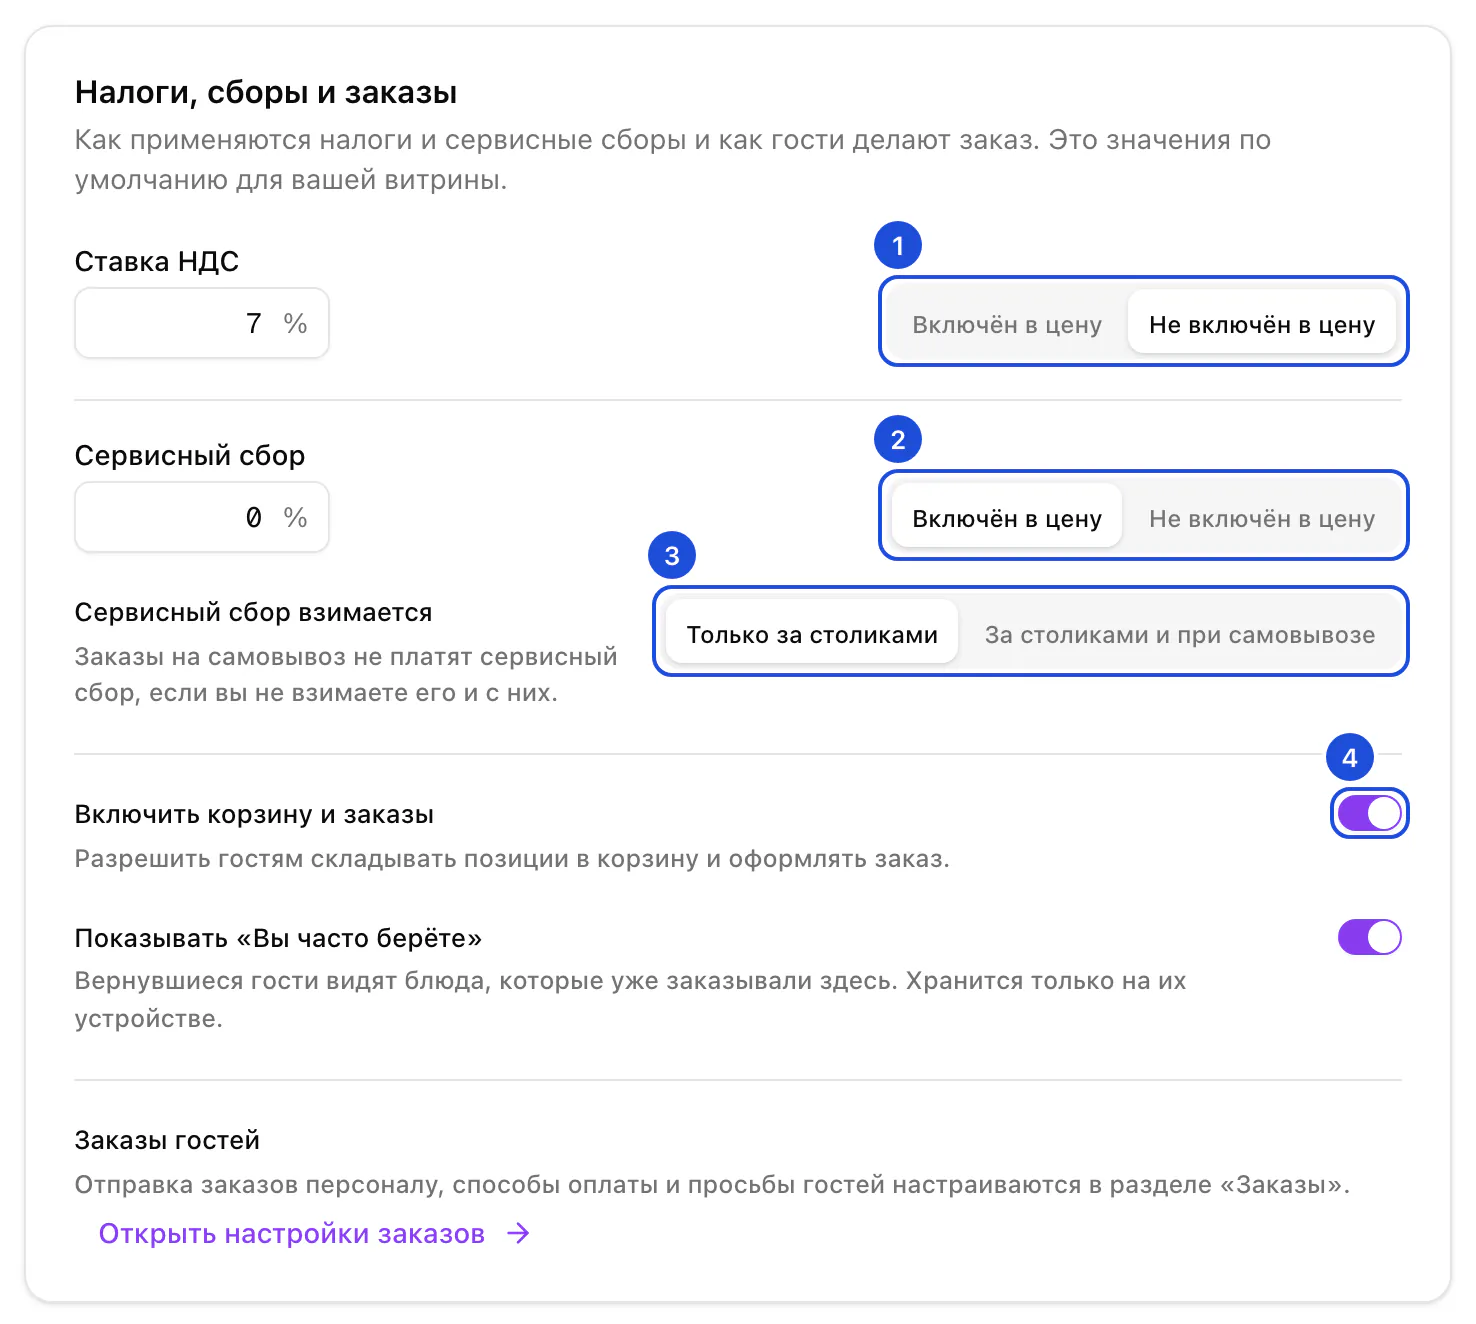Viewport: 1476px width, 1324px height.
Task: Click the note starting Заказы на самовывоз
Action: tap(346, 674)
